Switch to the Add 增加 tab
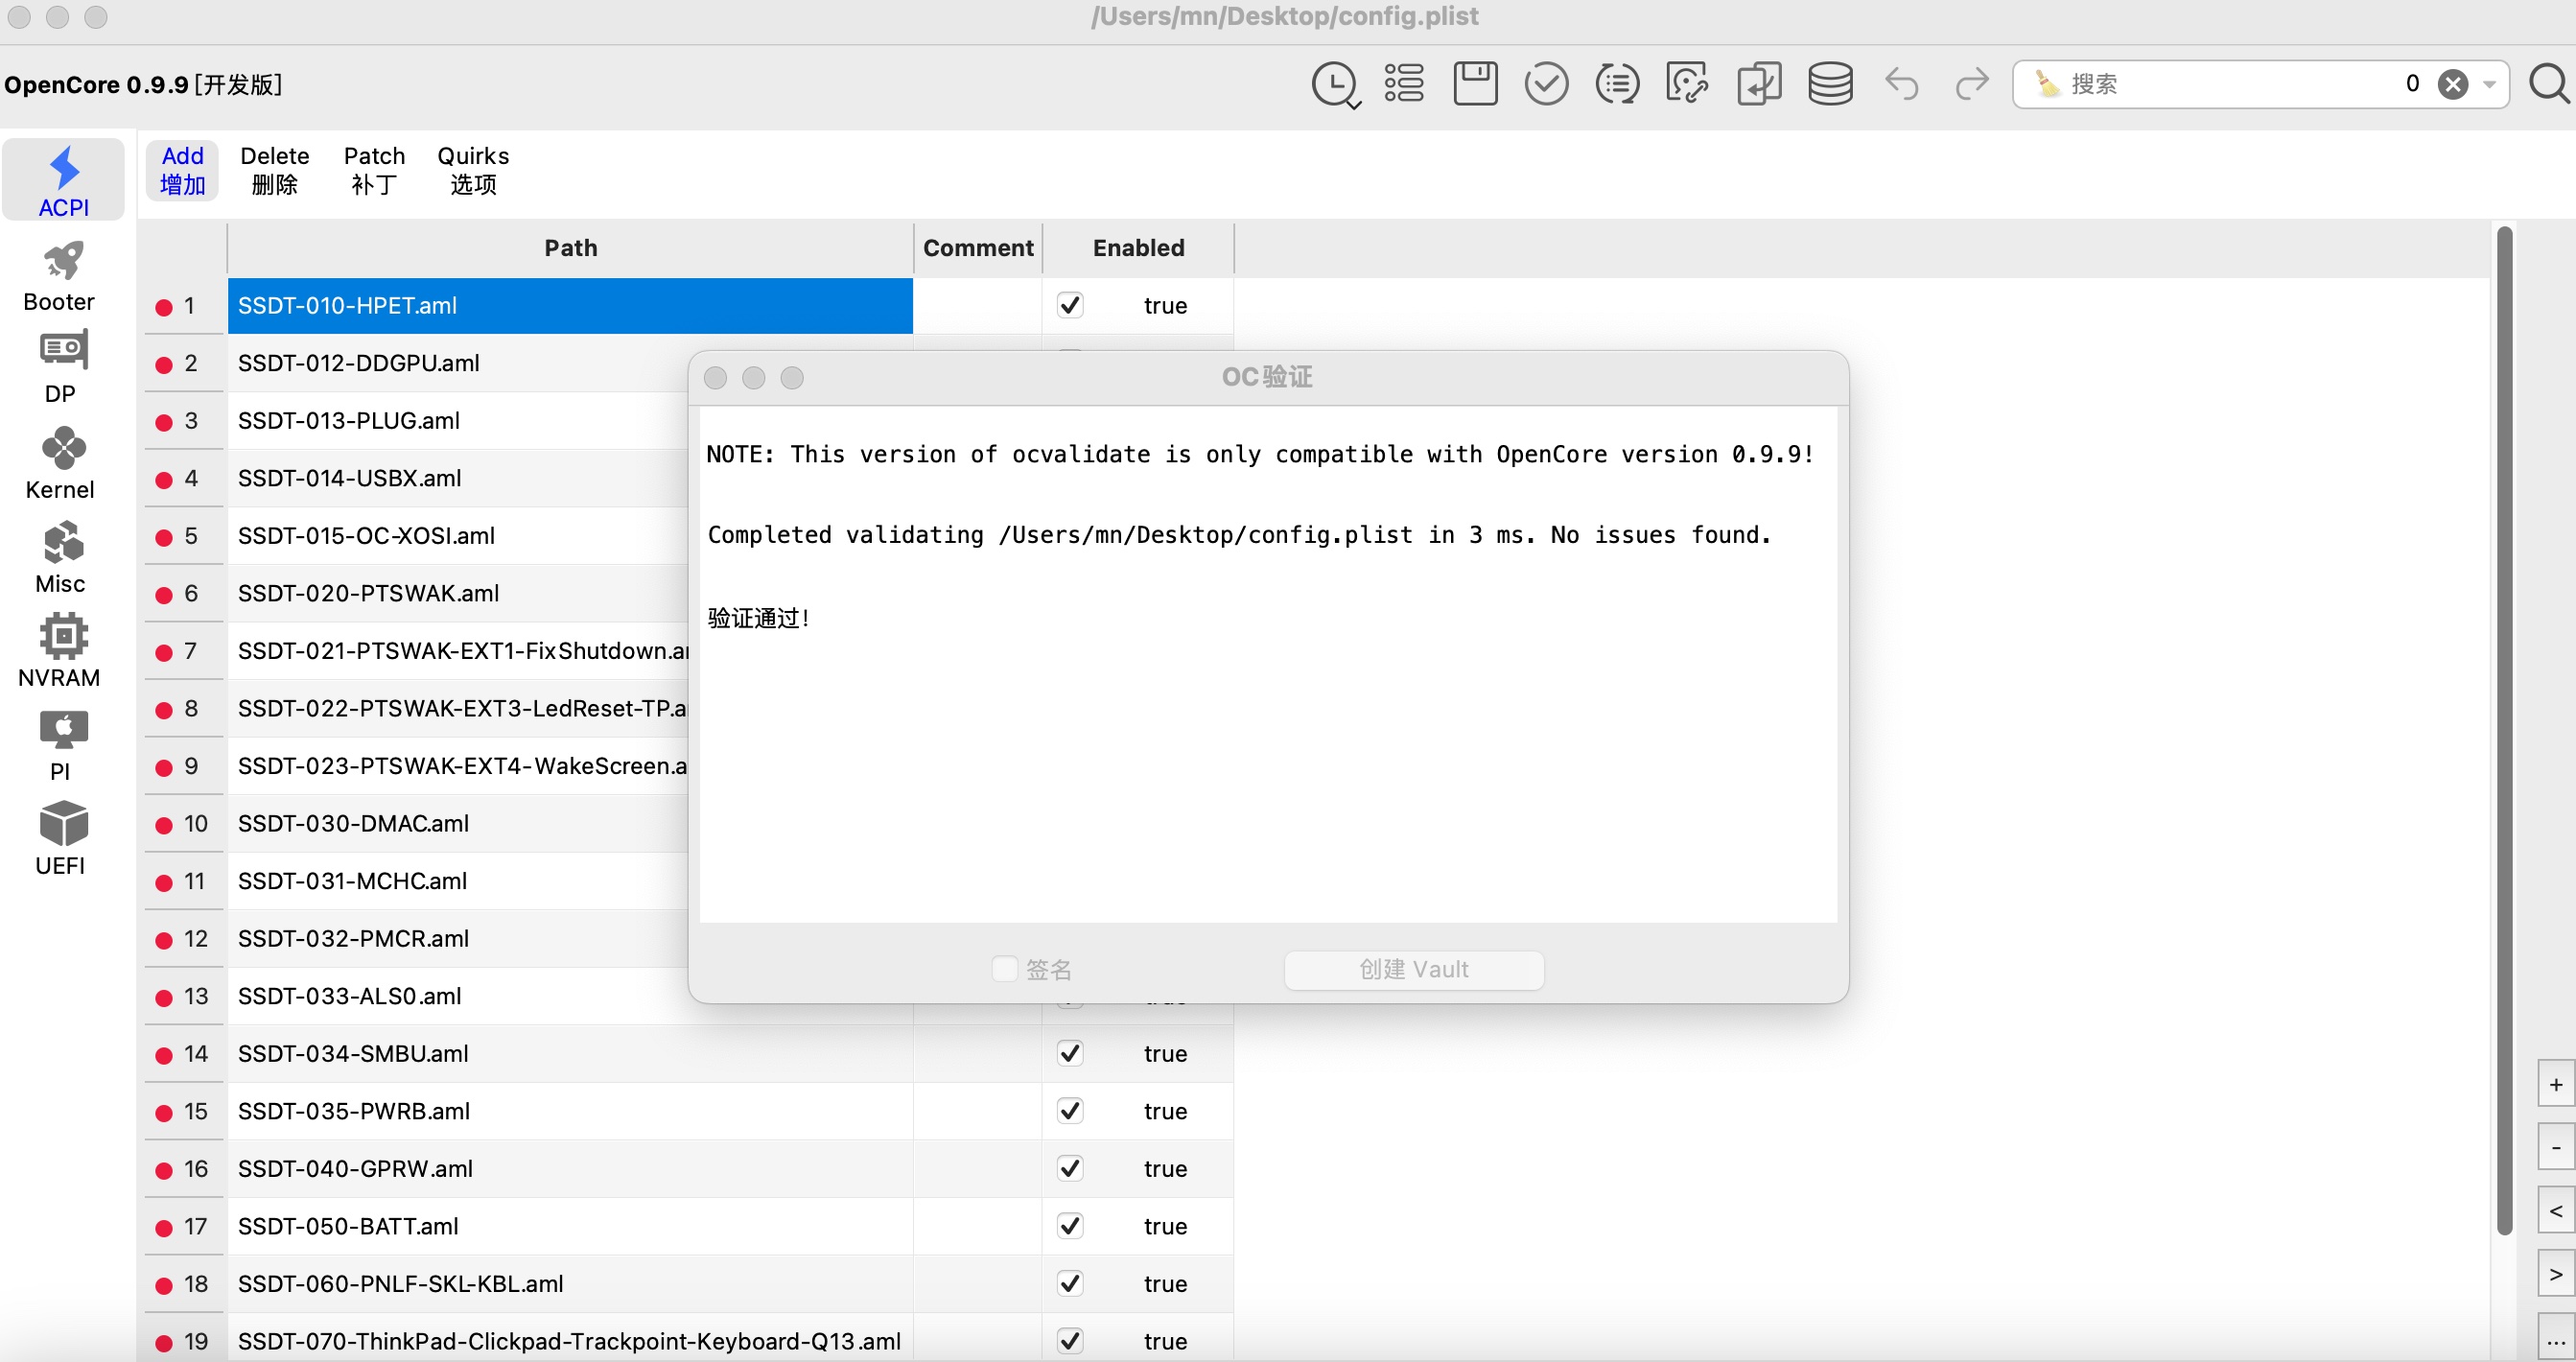The height and width of the screenshot is (1362, 2576). (183, 170)
